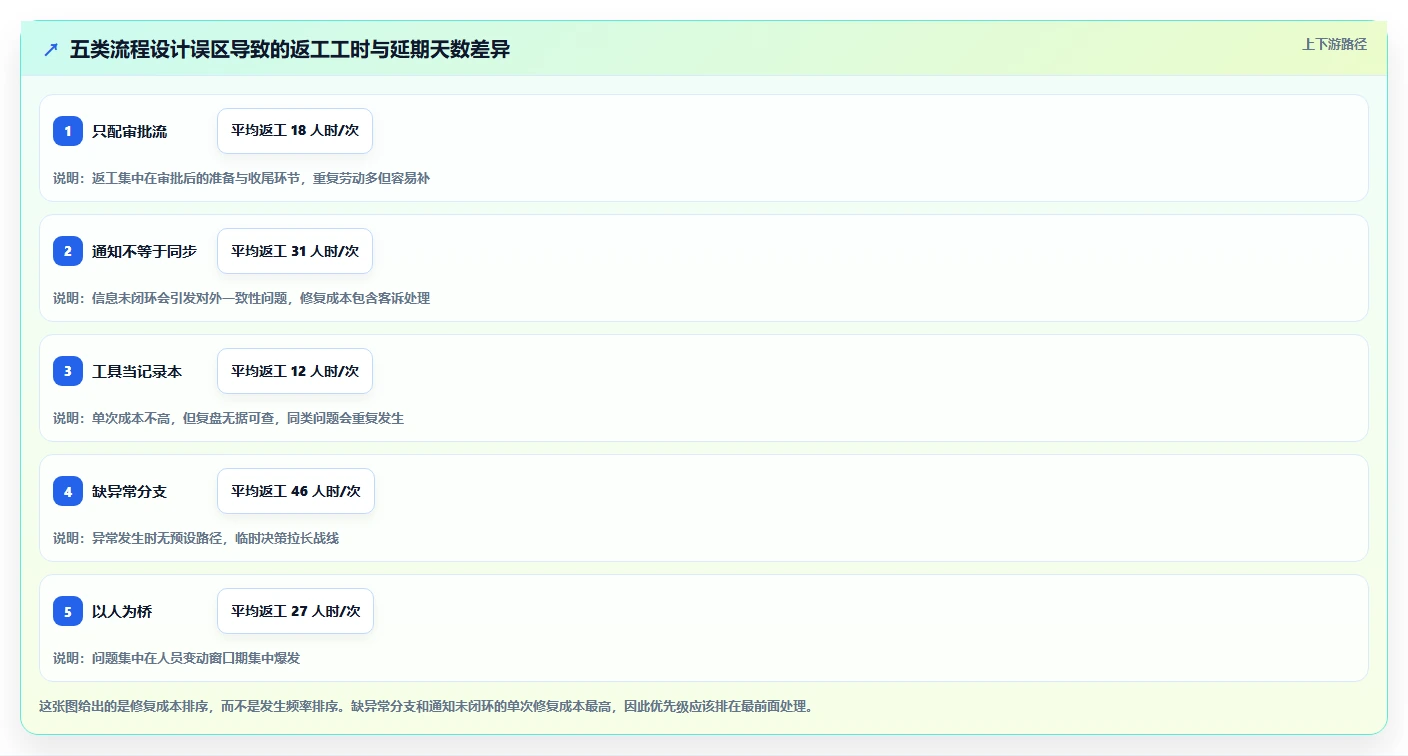This screenshot has width=1408, height=756.
Task: Select the heading 五类流程设计误区导致的返工工时与延期天数差异
Action: (290, 49)
